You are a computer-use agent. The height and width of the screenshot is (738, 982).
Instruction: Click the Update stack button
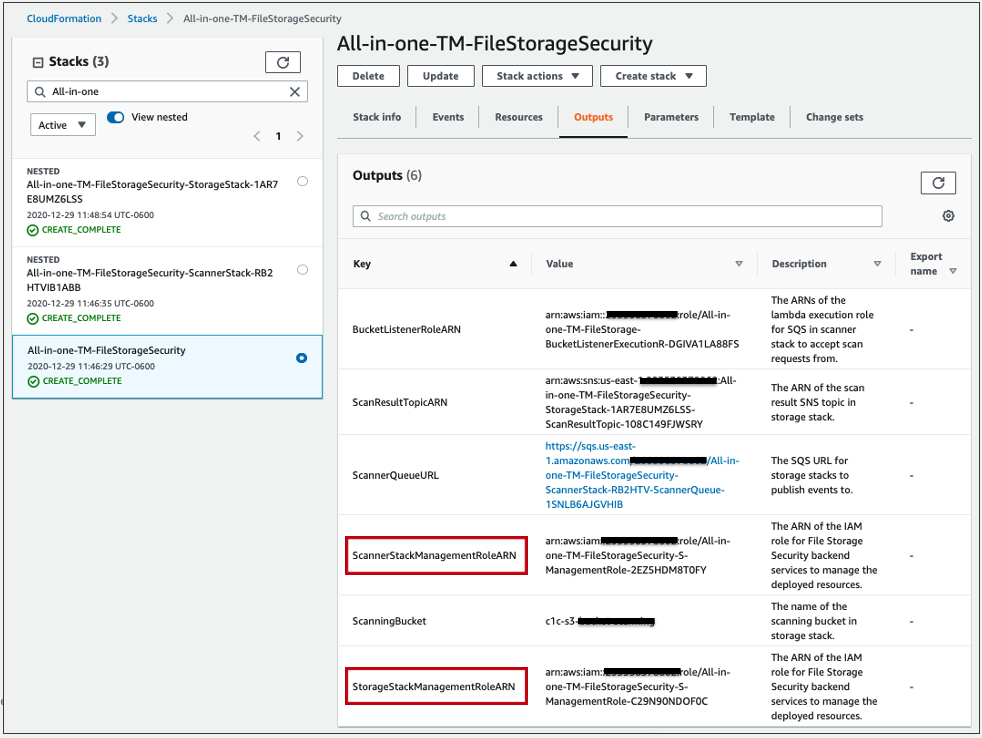pyautogui.click(x=440, y=76)
